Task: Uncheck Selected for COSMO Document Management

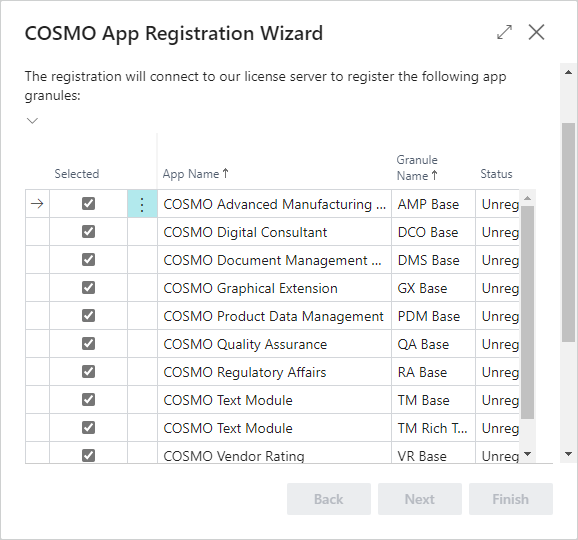Action: (x=88, y=259)
